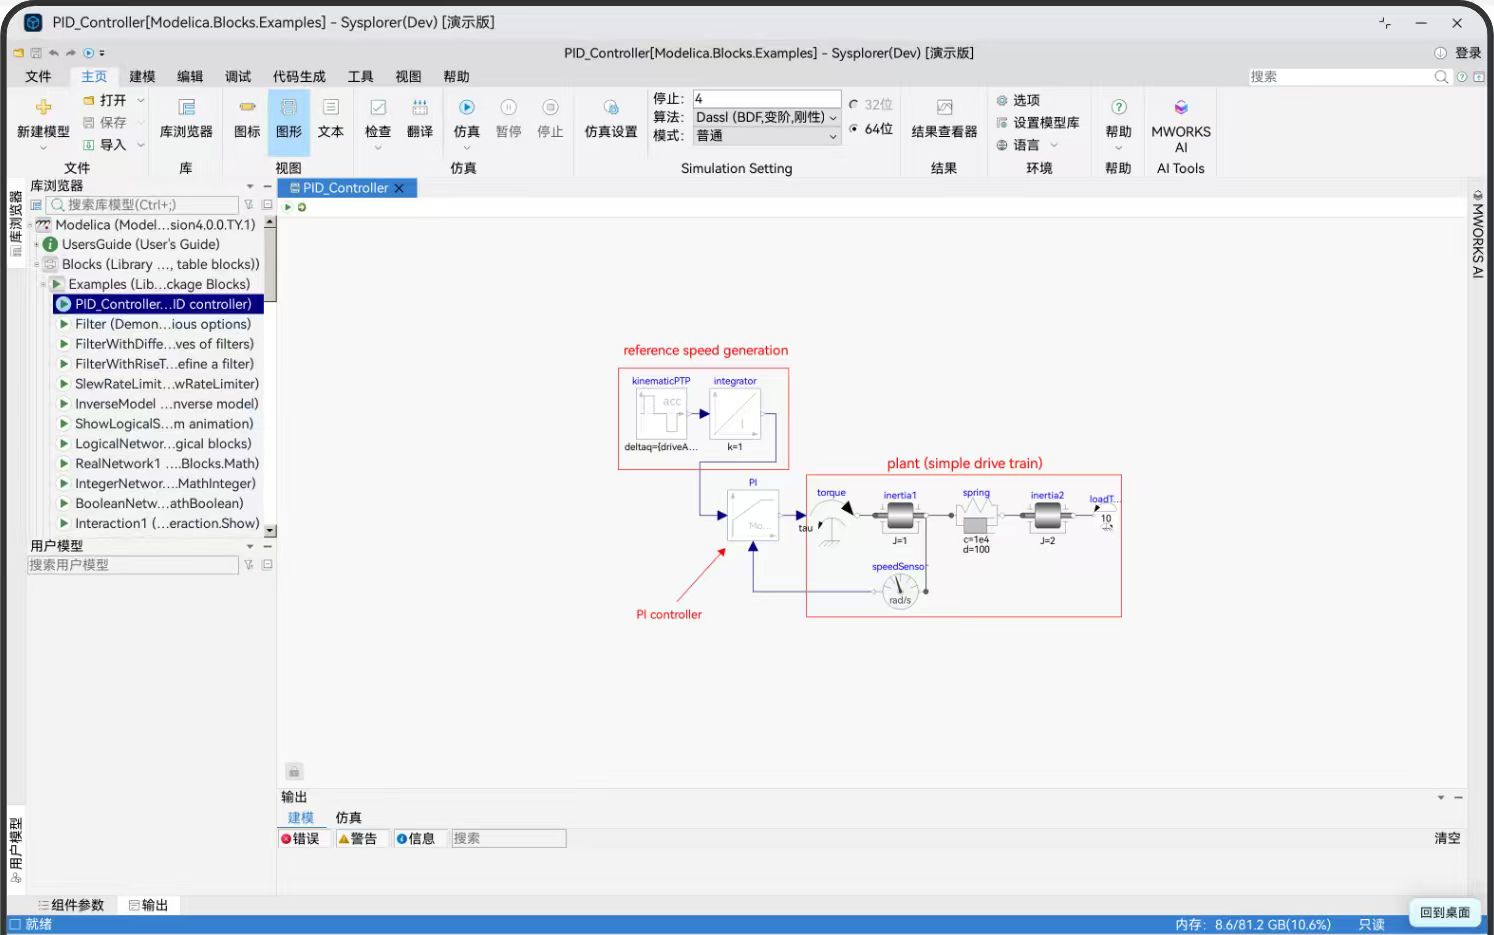1494x935 pixels.
Task: Open the 建模 ribbon tab
Action: (142, 77)
